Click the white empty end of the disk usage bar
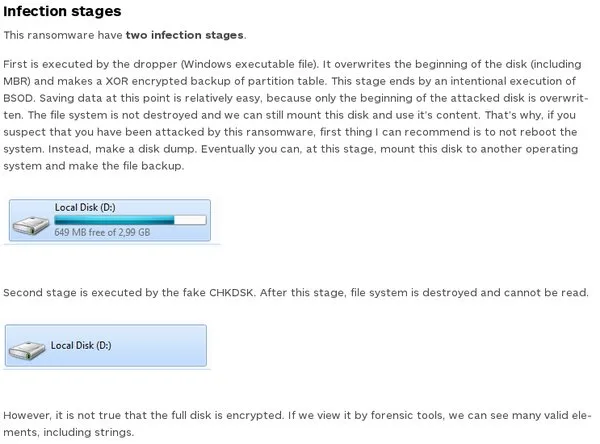 tap(190, 220)
